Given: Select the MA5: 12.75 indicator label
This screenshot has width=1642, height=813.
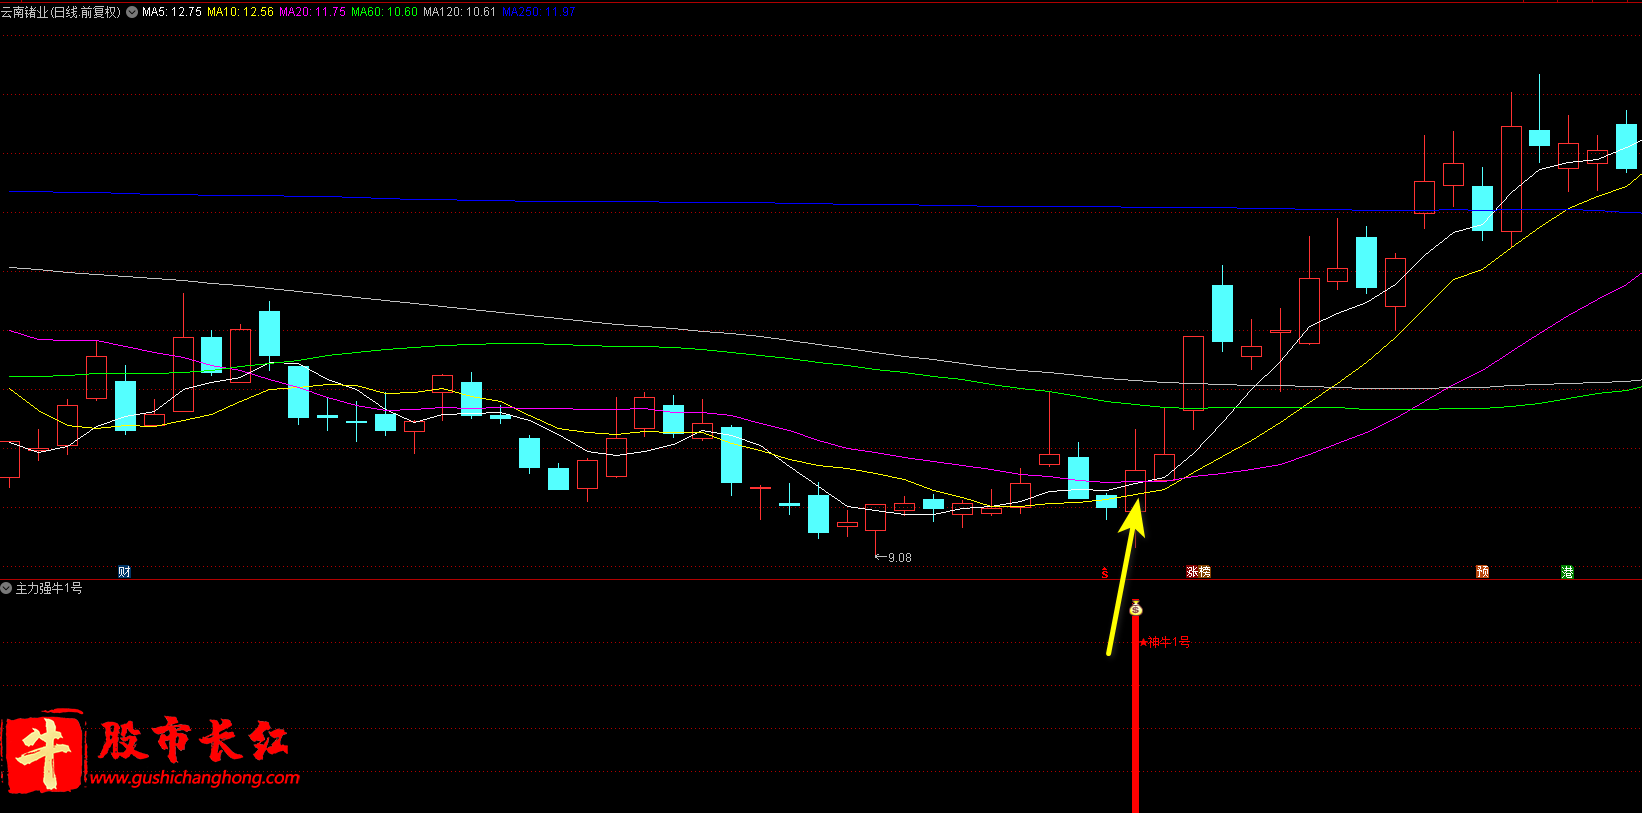Looking at the screenshot, I should 172,12.
